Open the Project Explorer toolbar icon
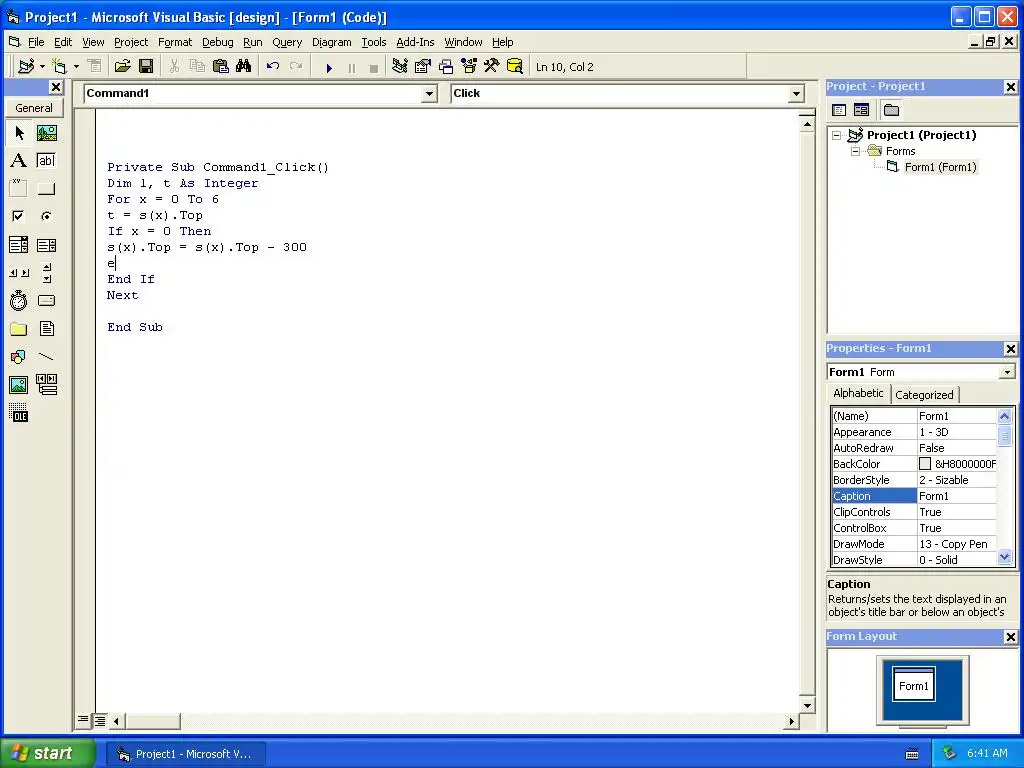The width and height of the screenshot is (1024, 768). [x=400, y=67]
